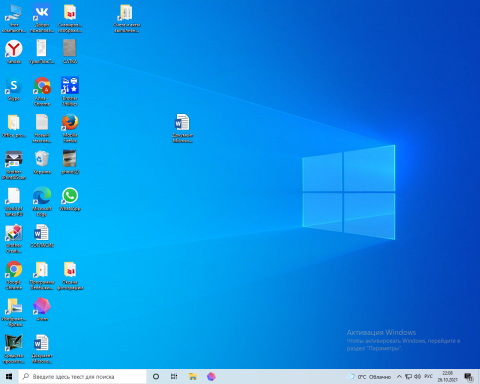Show hidden system tray icons
The image size is (480, 384).
coord(399,377)
